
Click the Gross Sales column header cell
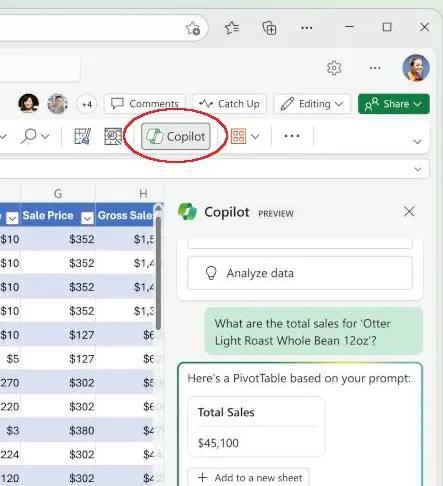coord(125,215)
